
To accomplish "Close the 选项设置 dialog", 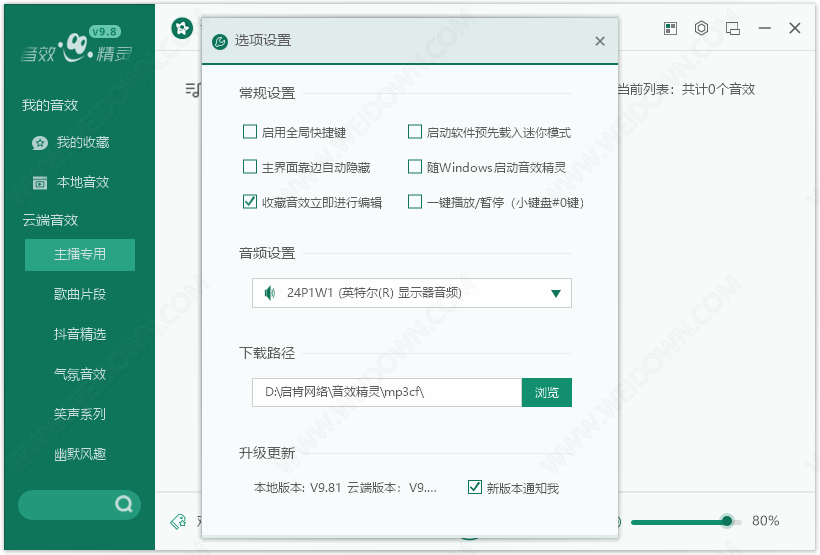I will (599, 42).
